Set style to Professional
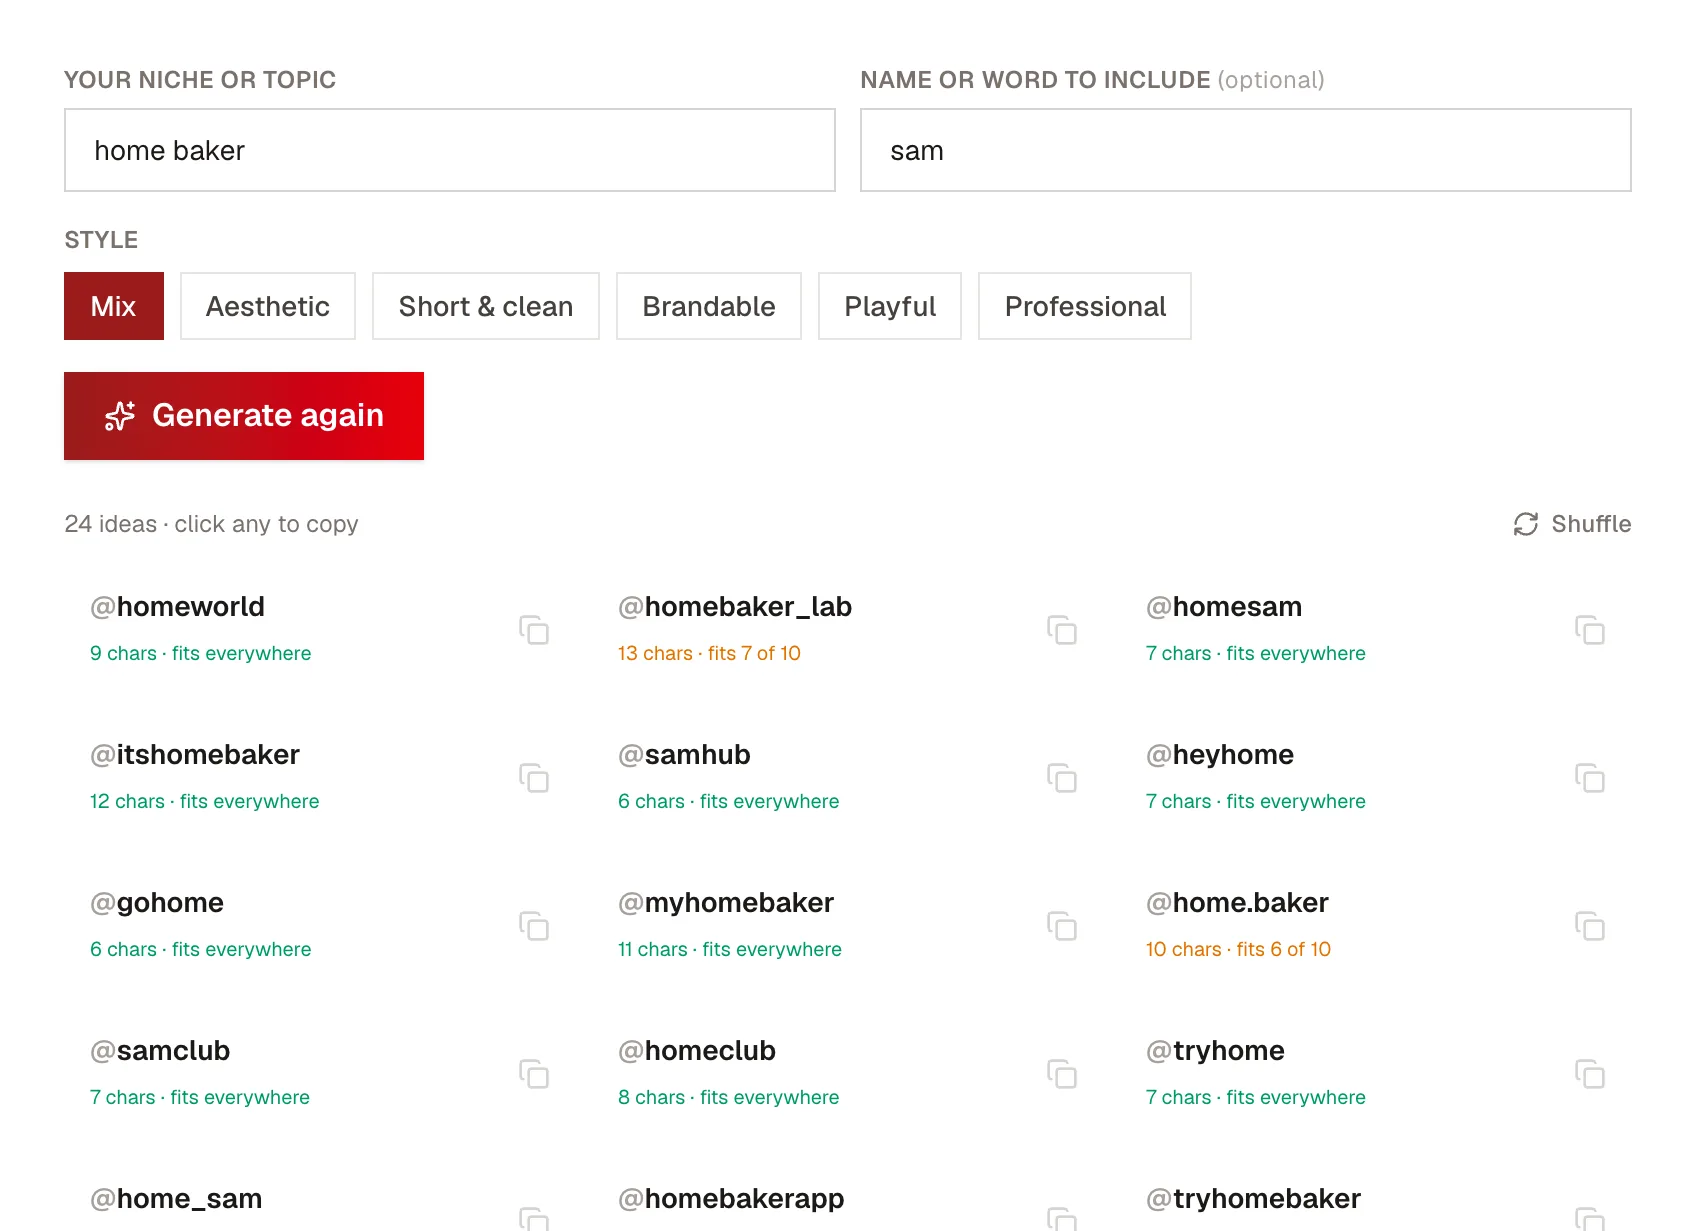Image resolution: width=1696 pixels, height=1231 pixels. click(1085, 306)
